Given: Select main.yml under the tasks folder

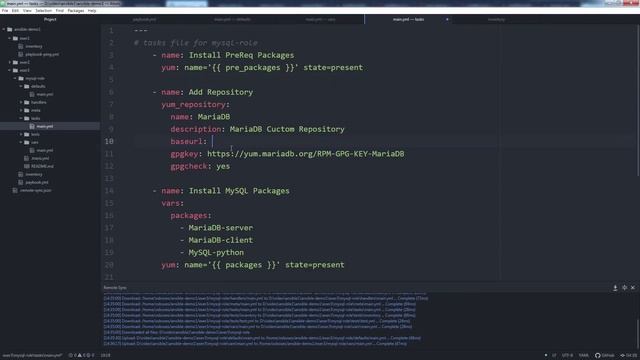Looking at the screenshot, I should pyautogui.click(x=45, y=126).
